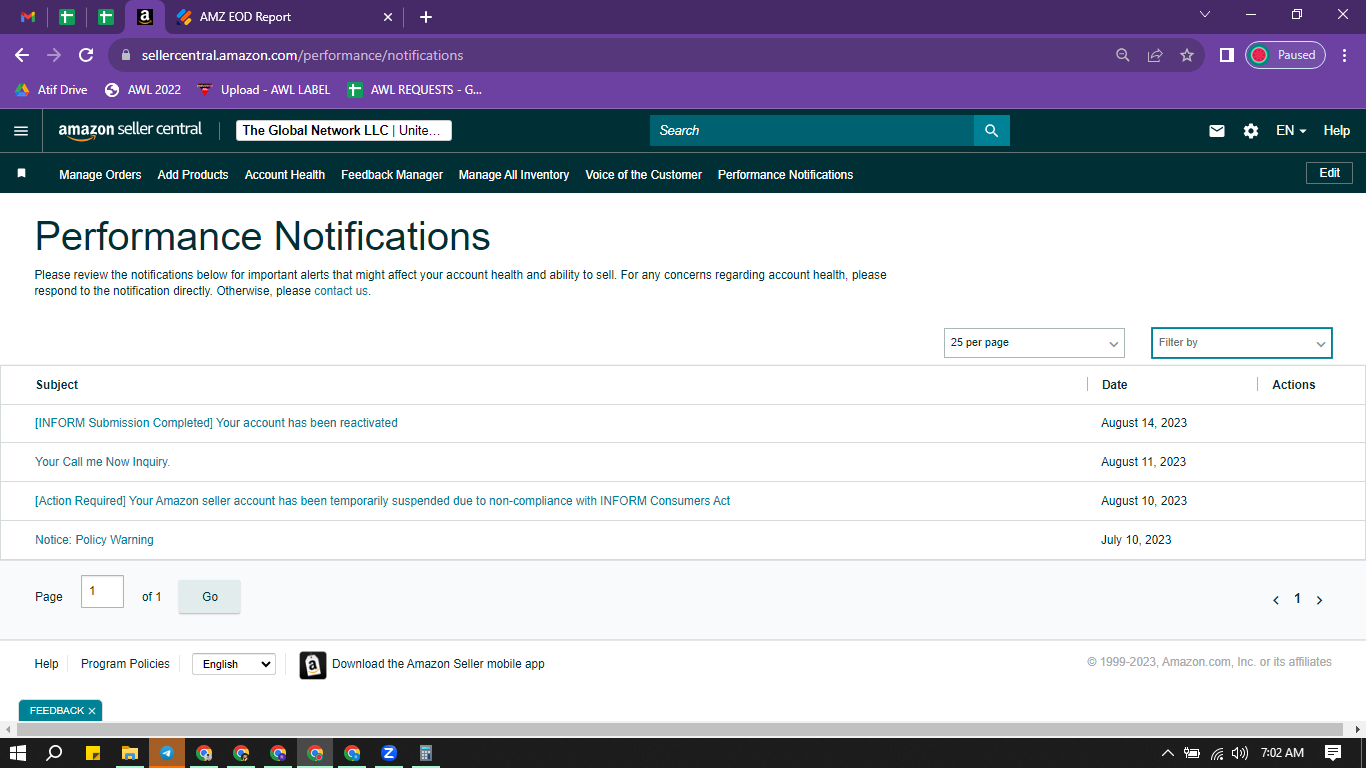Click the volume icon in the system tray
This screenshot has height=768, width=1366.
1240,753
